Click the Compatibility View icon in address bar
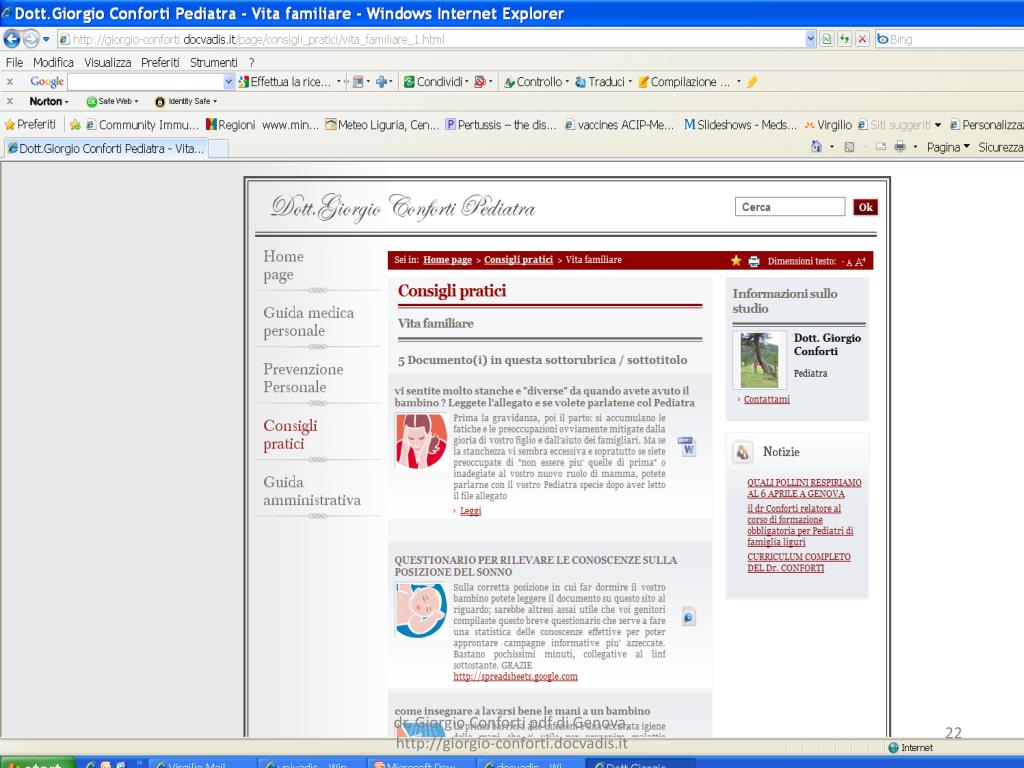This screenshot has width=1024, height=768. 827,39
